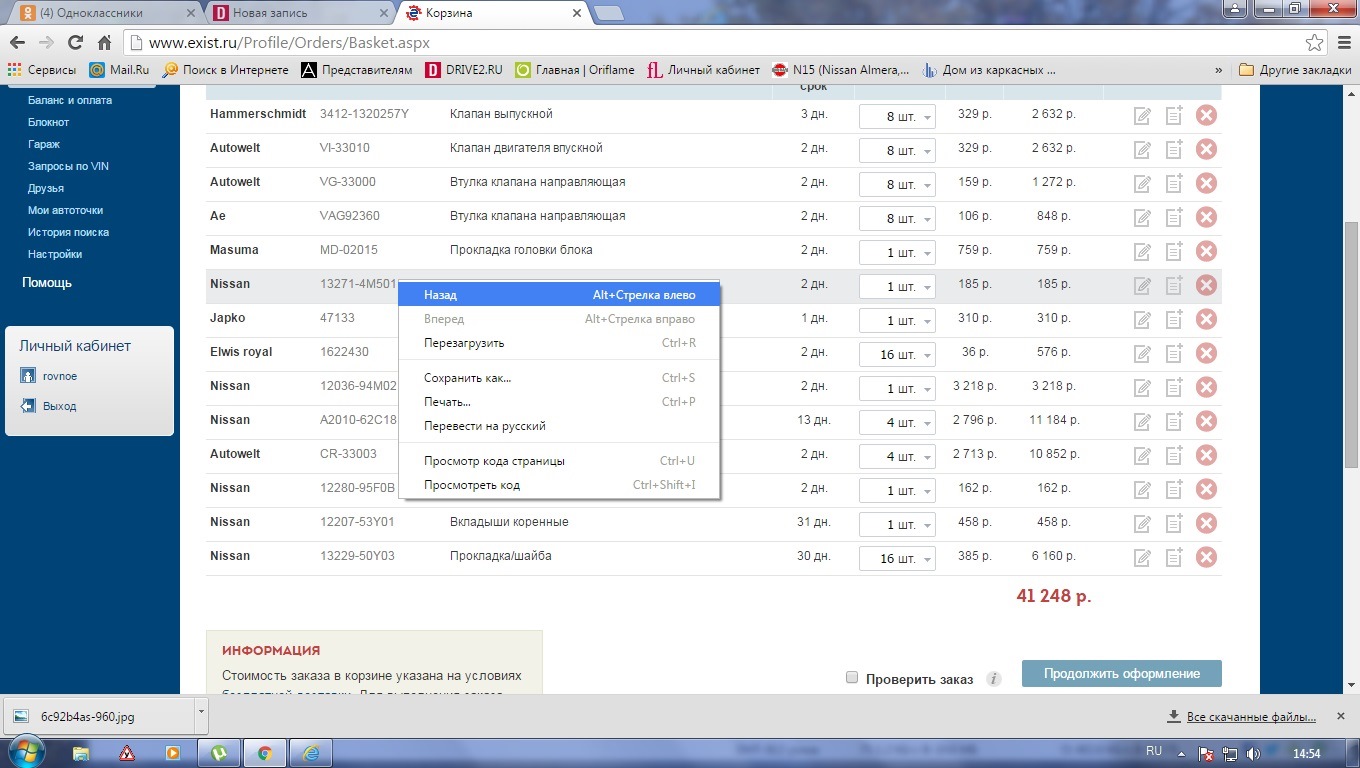Add note to Hammerschmidt row

pos(1175,115)
